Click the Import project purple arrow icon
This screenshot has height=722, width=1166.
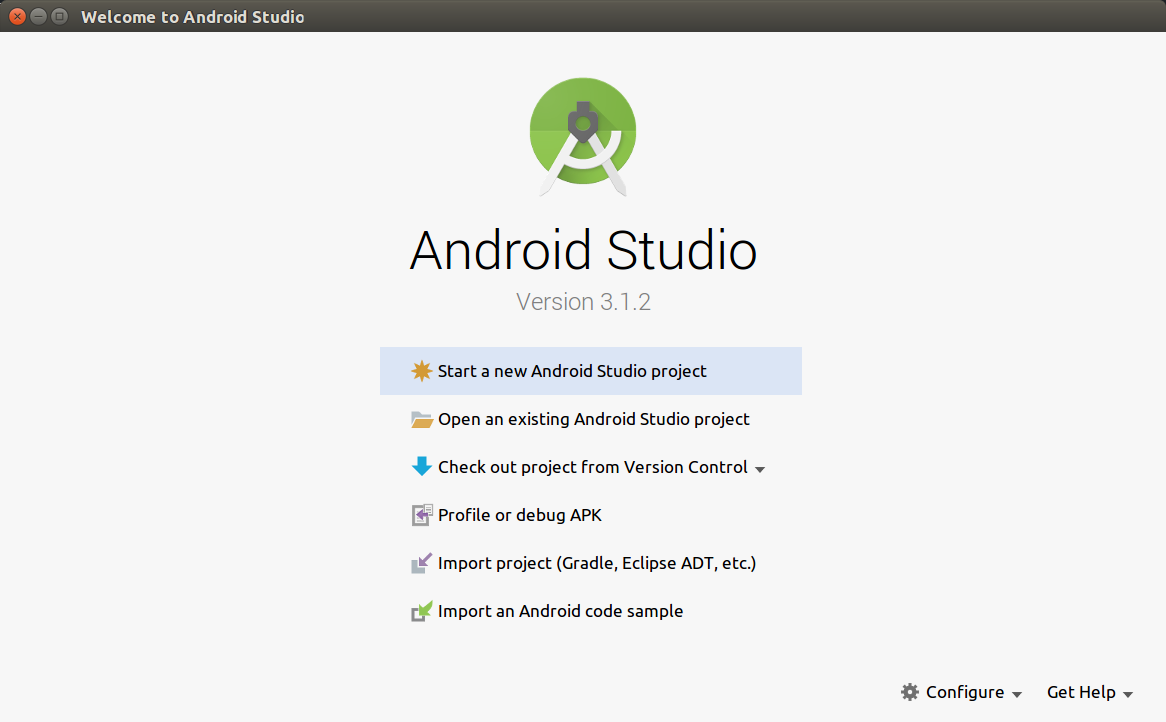[422, 563]
